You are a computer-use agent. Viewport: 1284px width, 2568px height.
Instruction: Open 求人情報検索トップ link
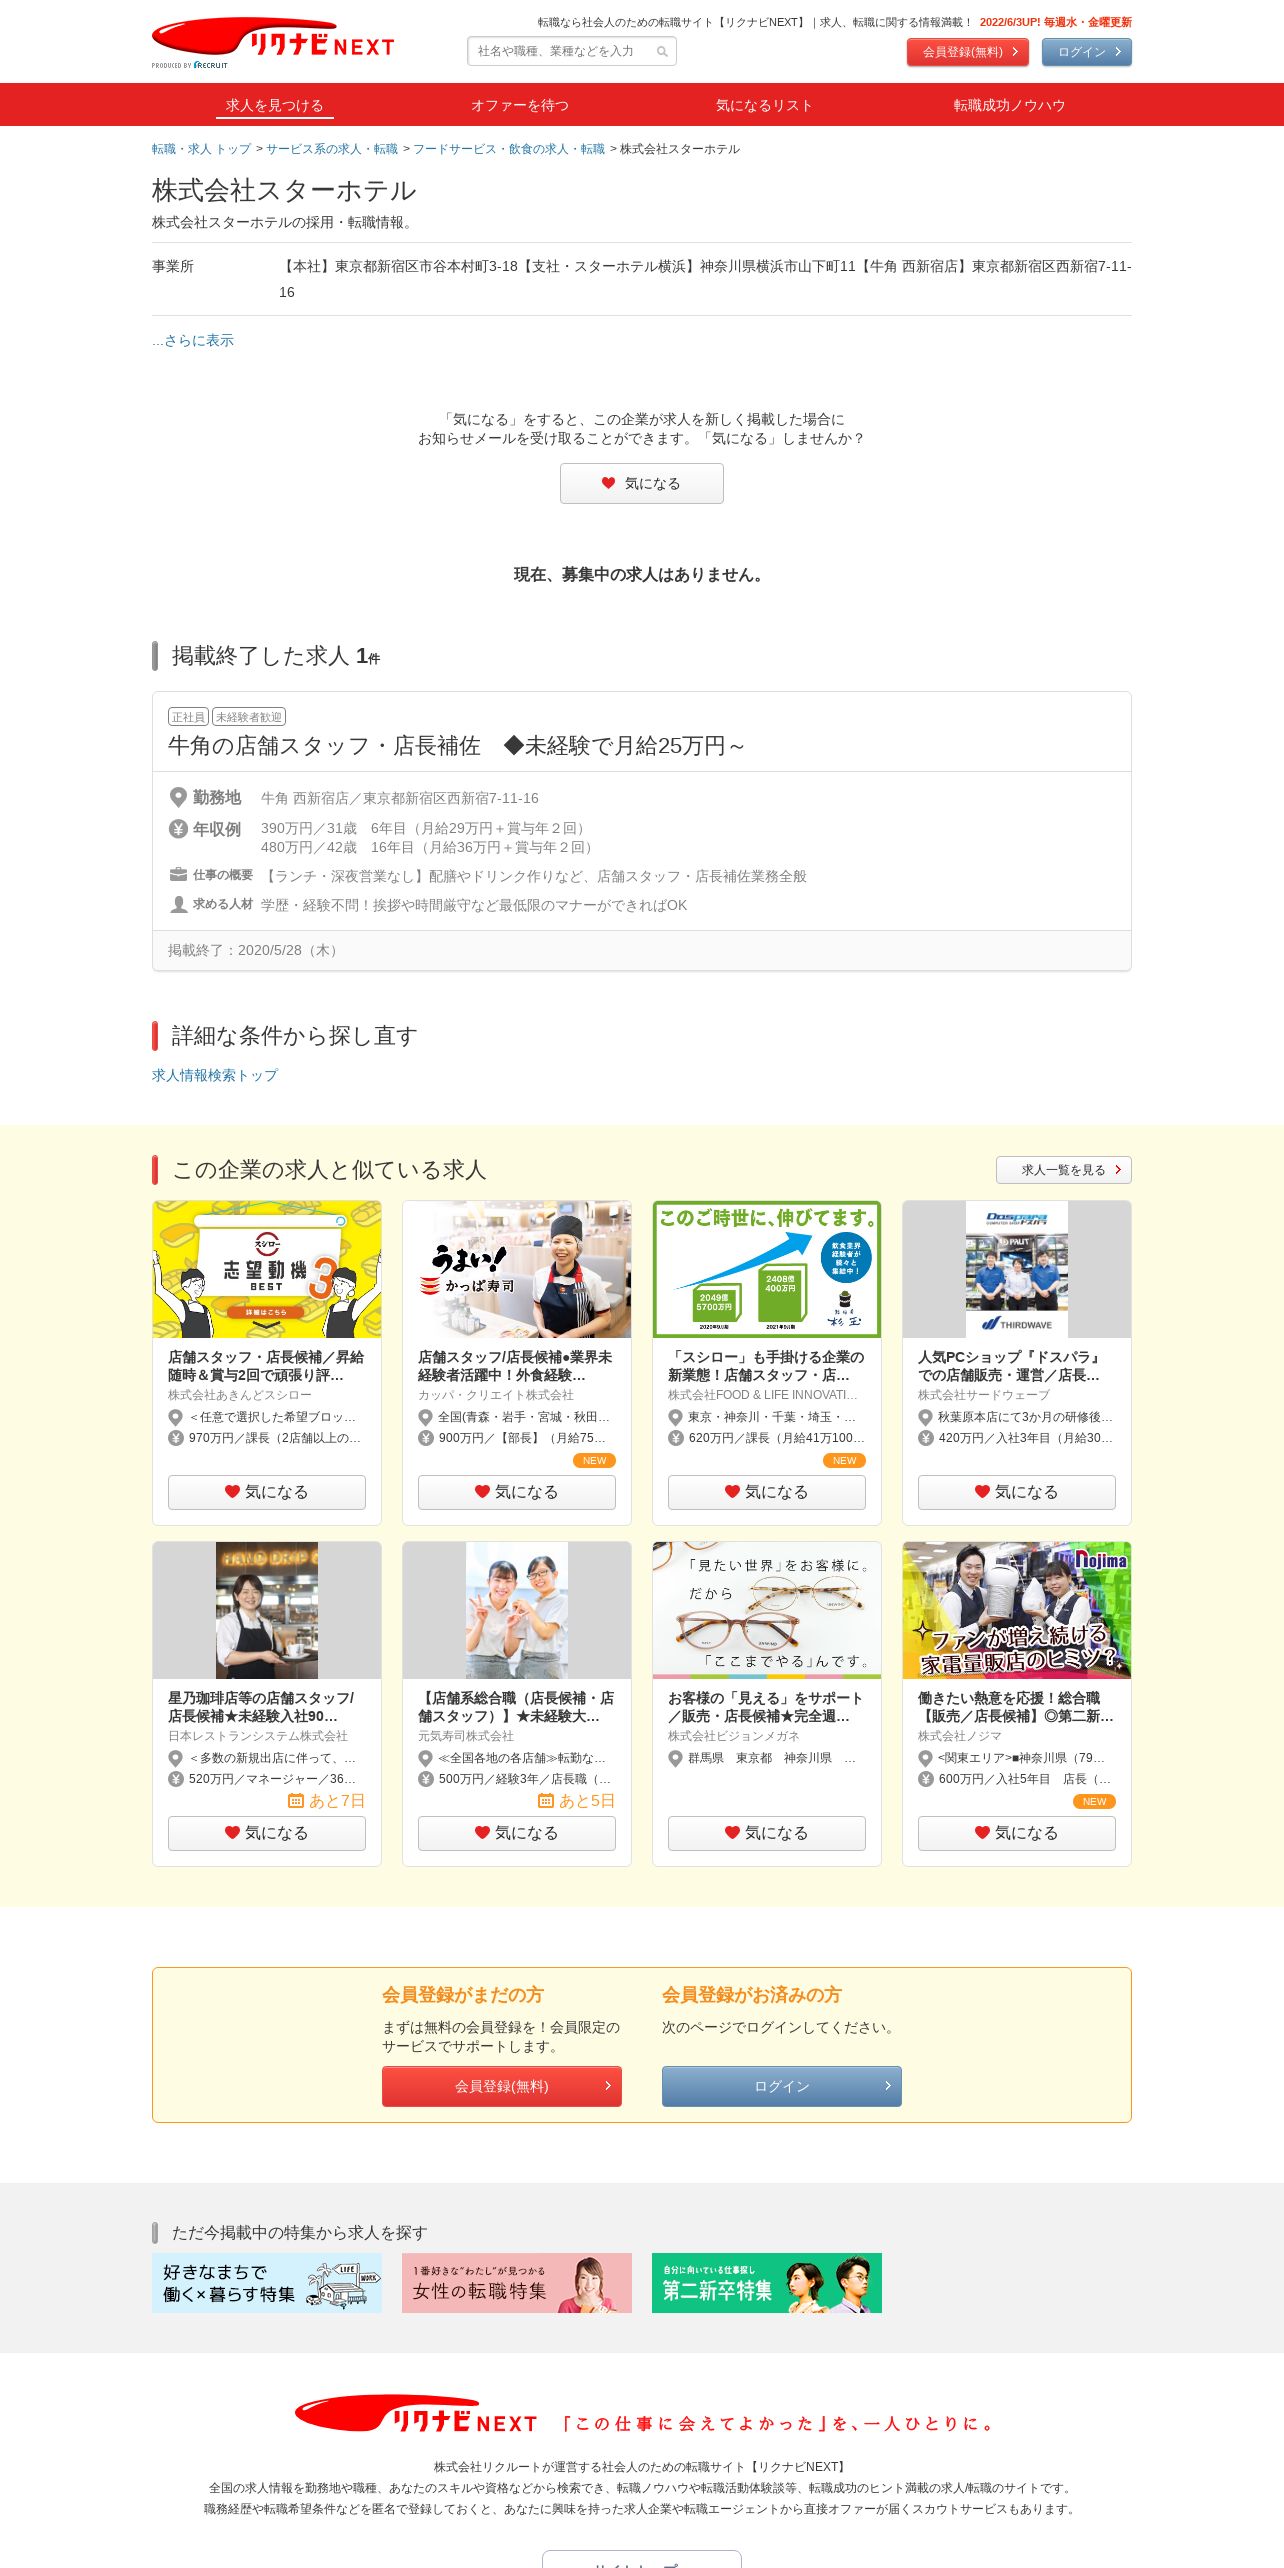point(215,1075)
